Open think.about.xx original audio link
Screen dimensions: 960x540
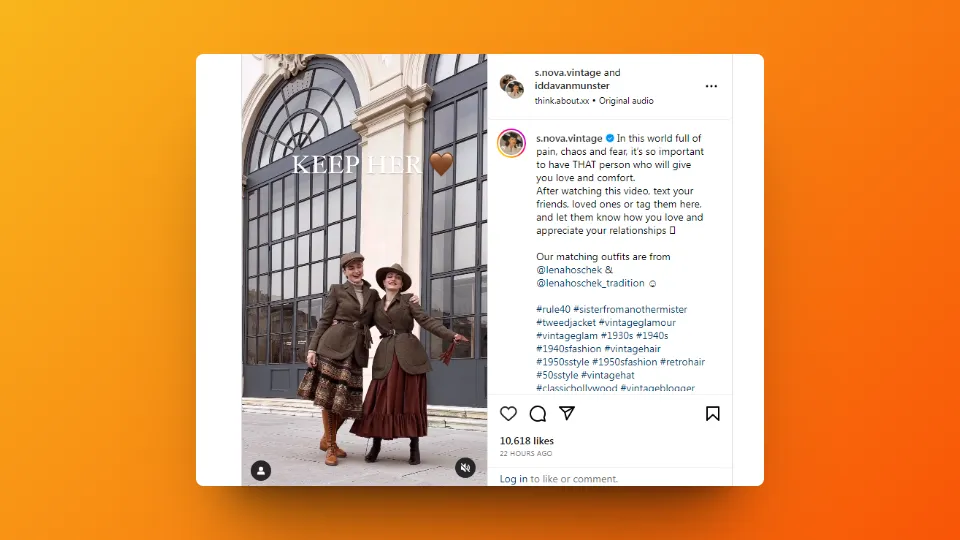coord(594,101)
